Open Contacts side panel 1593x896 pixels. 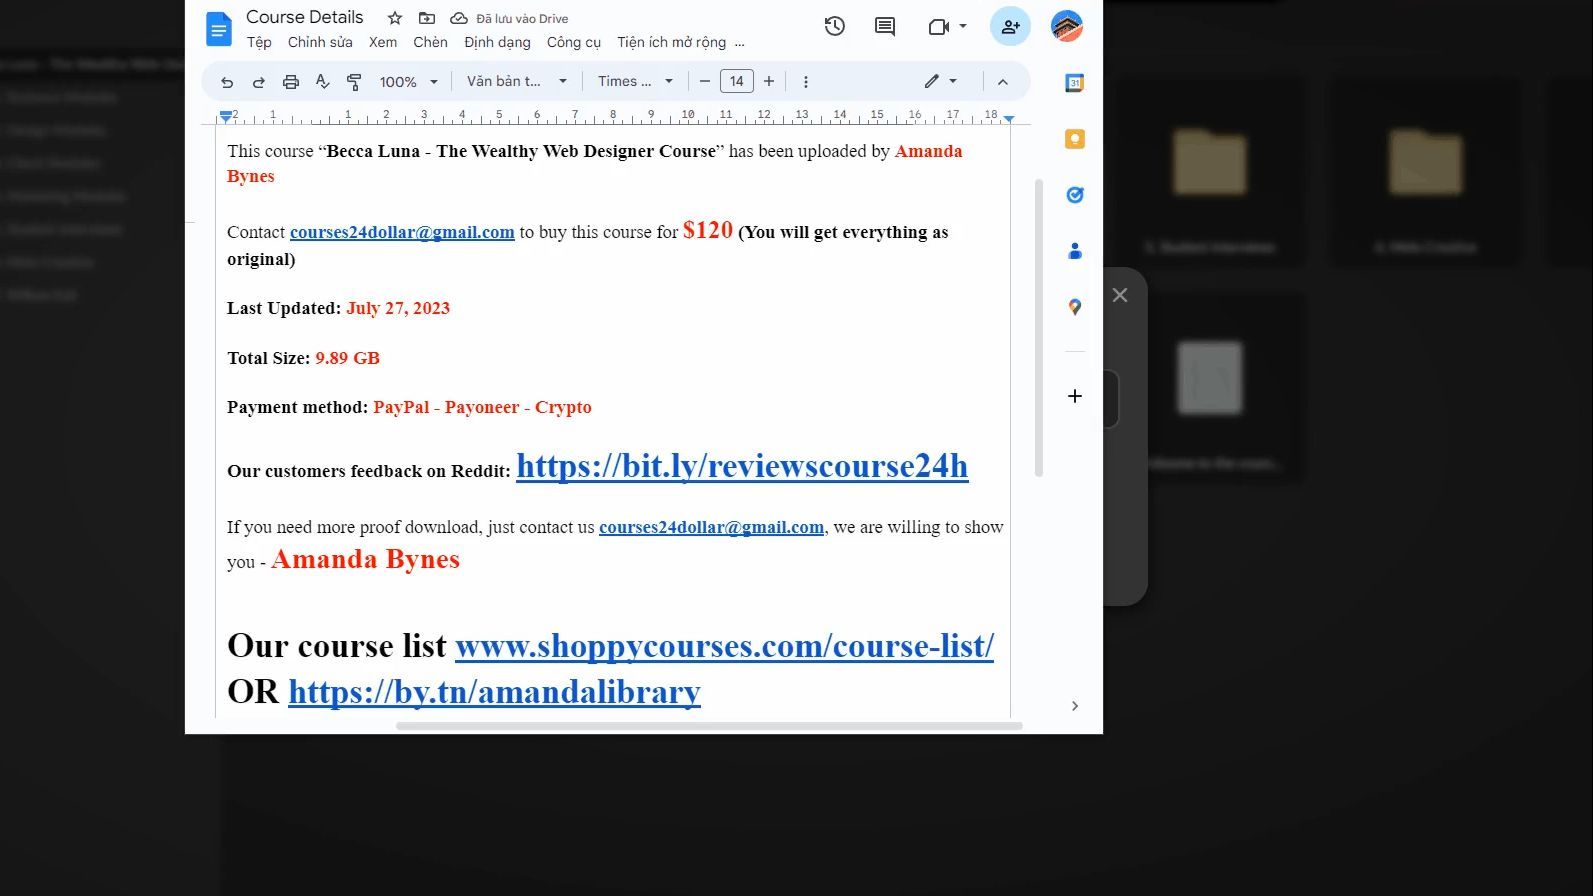click(1075, 251)
